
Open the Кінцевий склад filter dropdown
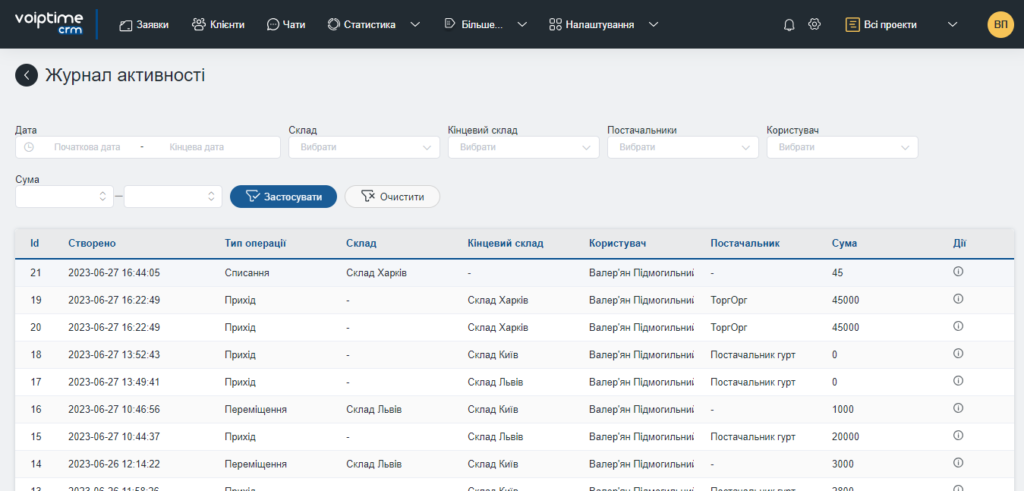[523, 148]
